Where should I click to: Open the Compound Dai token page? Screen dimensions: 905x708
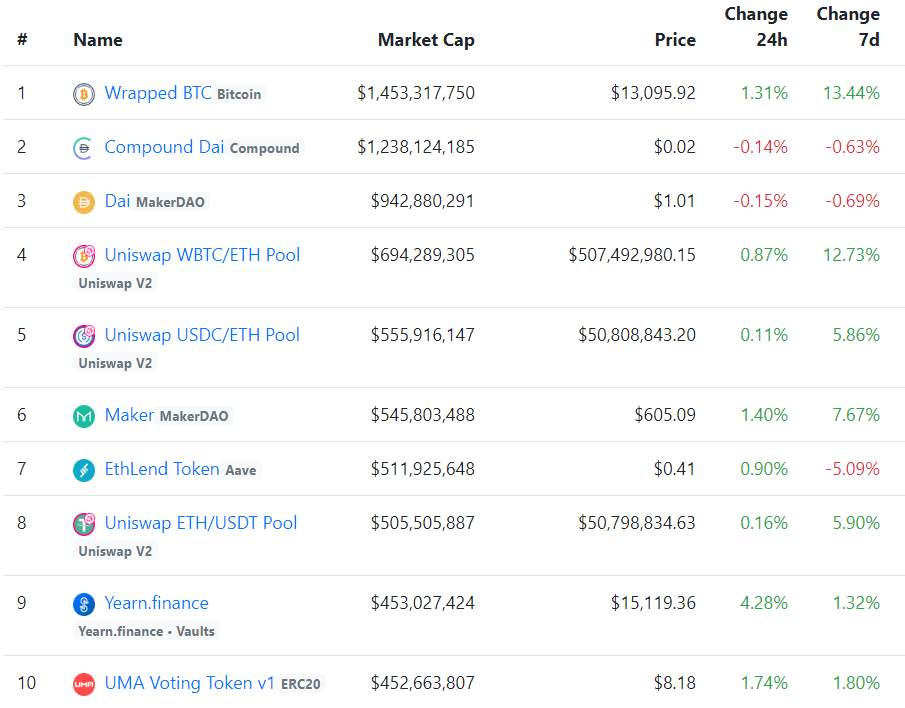pos(164,147)
